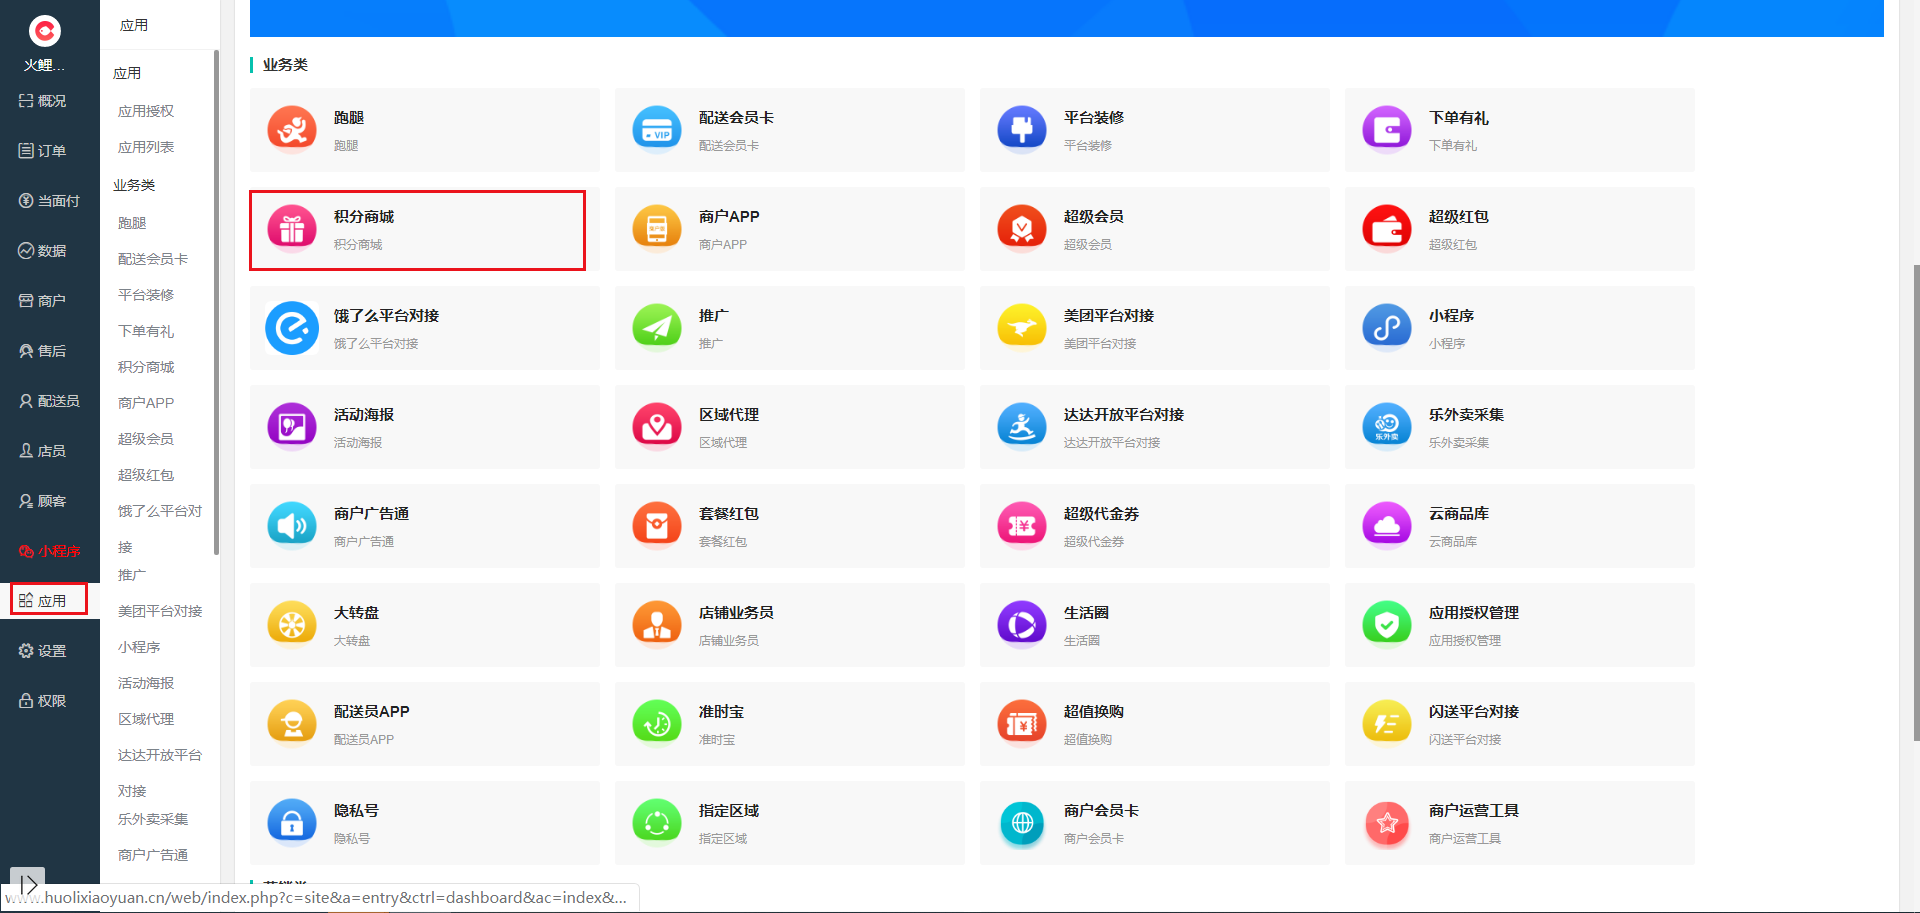Go to 概况 in the main sidebar

(43, 101)
